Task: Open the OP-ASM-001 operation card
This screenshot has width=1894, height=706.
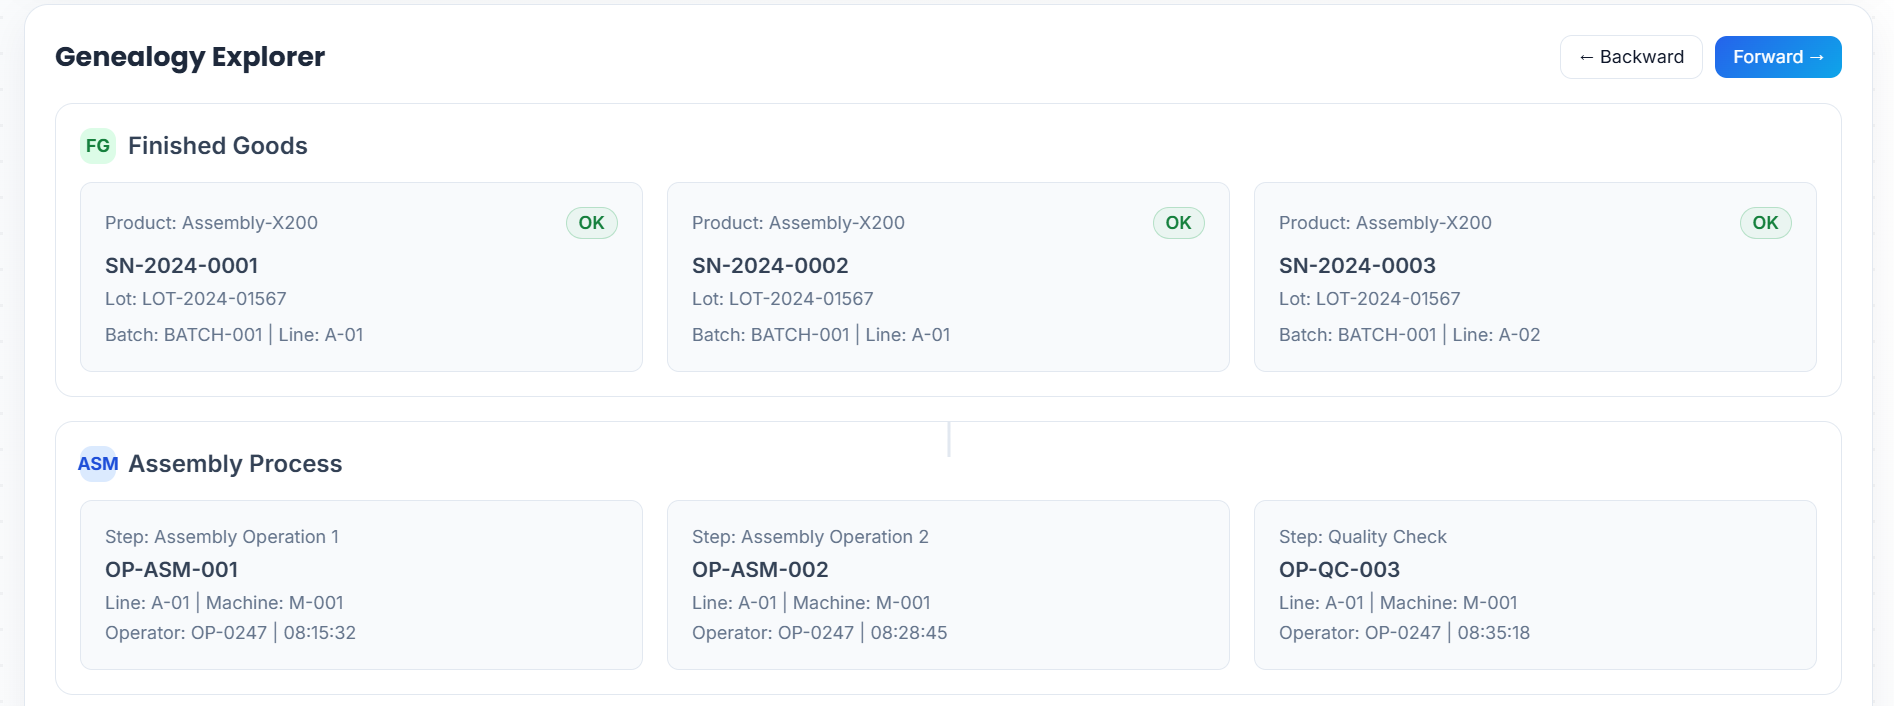Action: (361, 585)
